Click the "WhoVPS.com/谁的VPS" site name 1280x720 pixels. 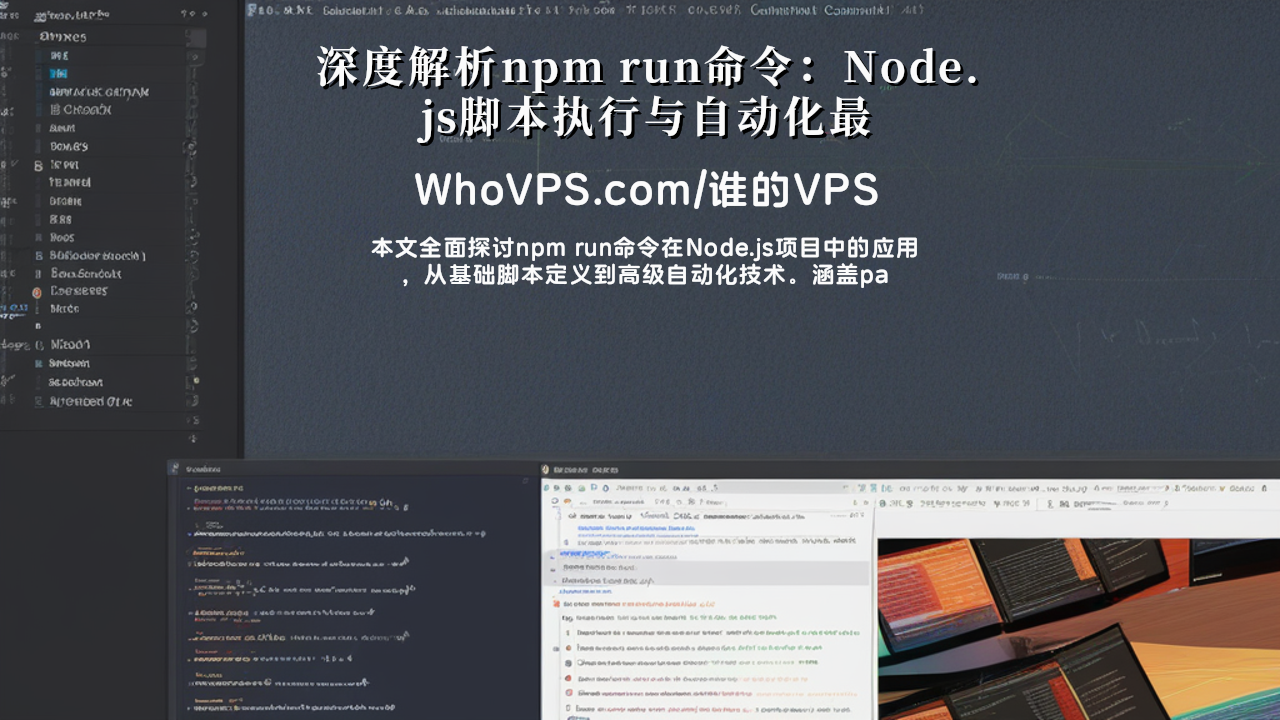(x=647, y=190)
